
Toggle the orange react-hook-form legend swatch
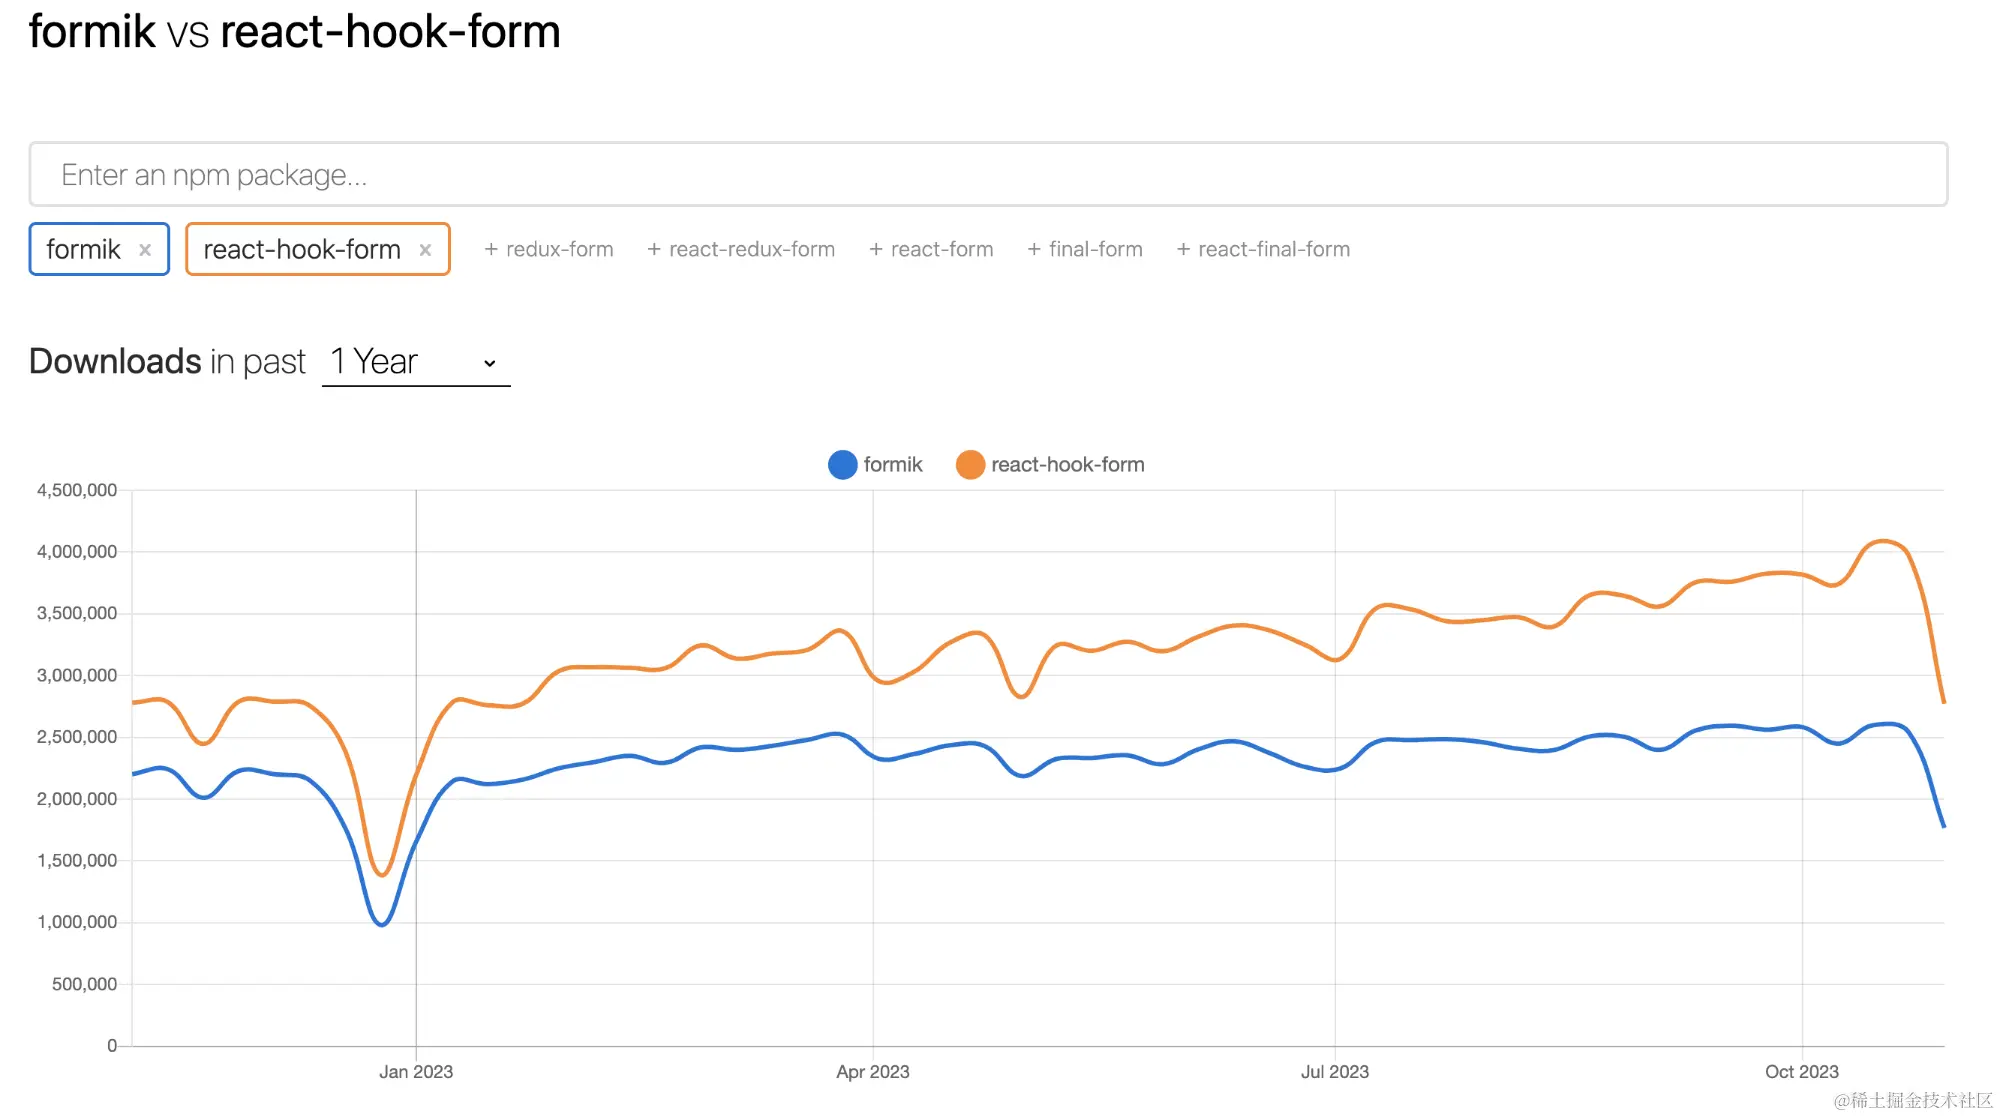(970, 465)
